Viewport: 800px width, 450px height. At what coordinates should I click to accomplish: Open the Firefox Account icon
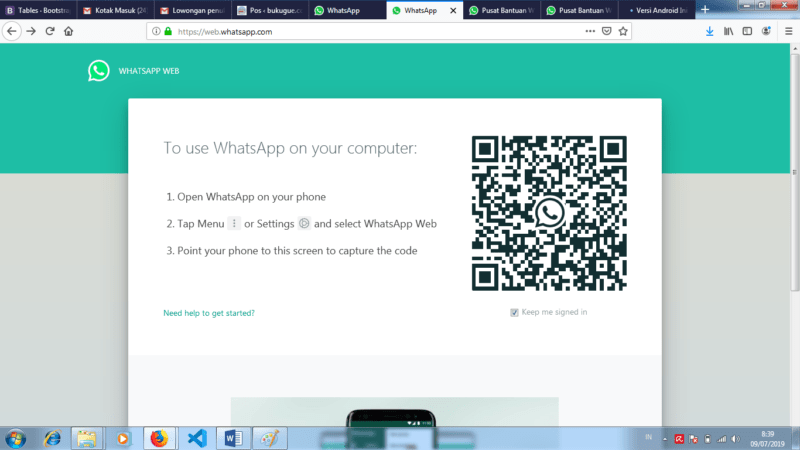point(766,31)
